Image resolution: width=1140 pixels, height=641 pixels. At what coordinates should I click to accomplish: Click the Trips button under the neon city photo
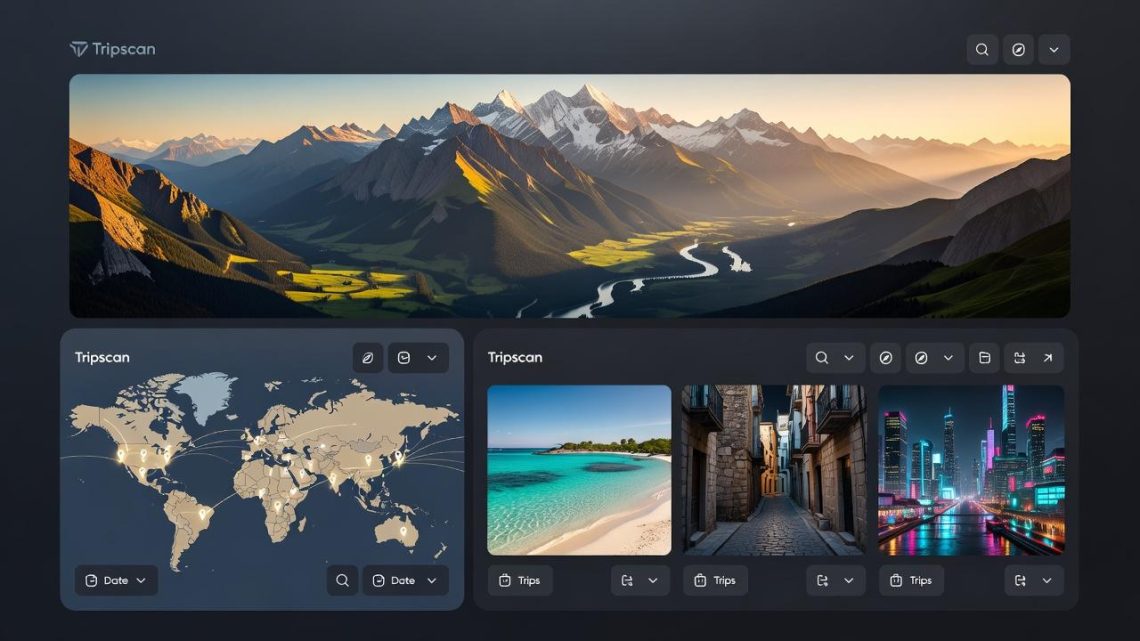point(912,581)
